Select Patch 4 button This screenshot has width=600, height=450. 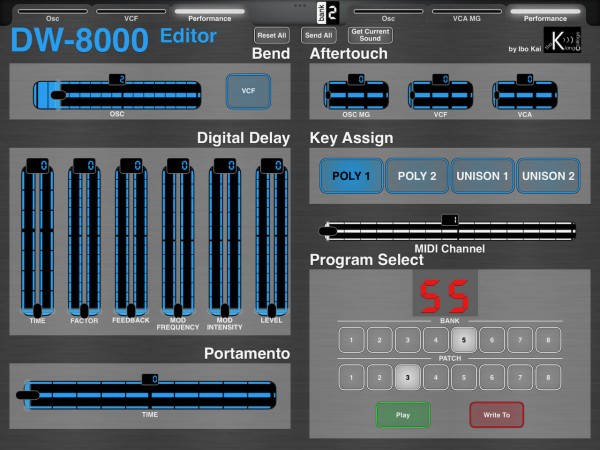click(x=435, y=377)
